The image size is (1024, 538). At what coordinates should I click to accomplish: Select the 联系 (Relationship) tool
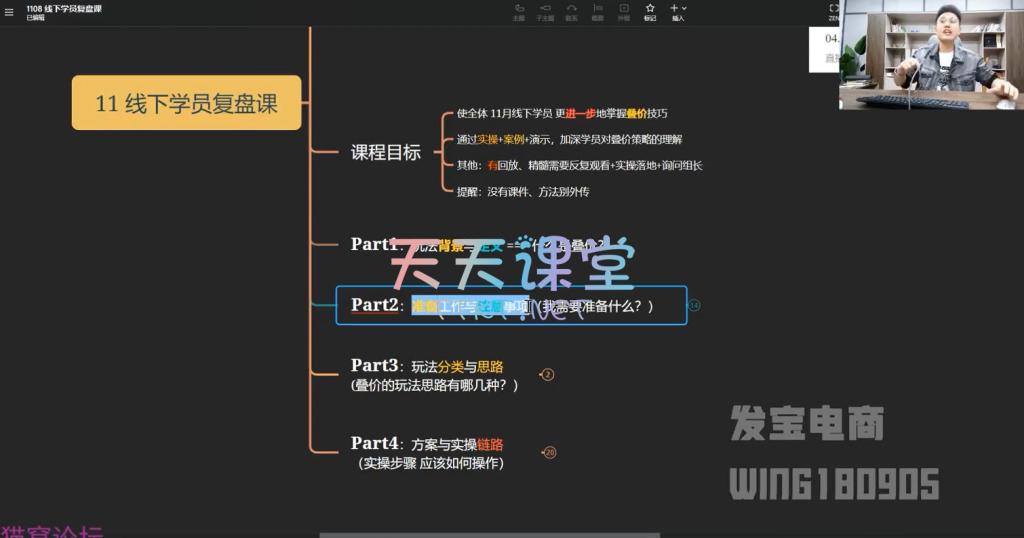tap(571, 11)
